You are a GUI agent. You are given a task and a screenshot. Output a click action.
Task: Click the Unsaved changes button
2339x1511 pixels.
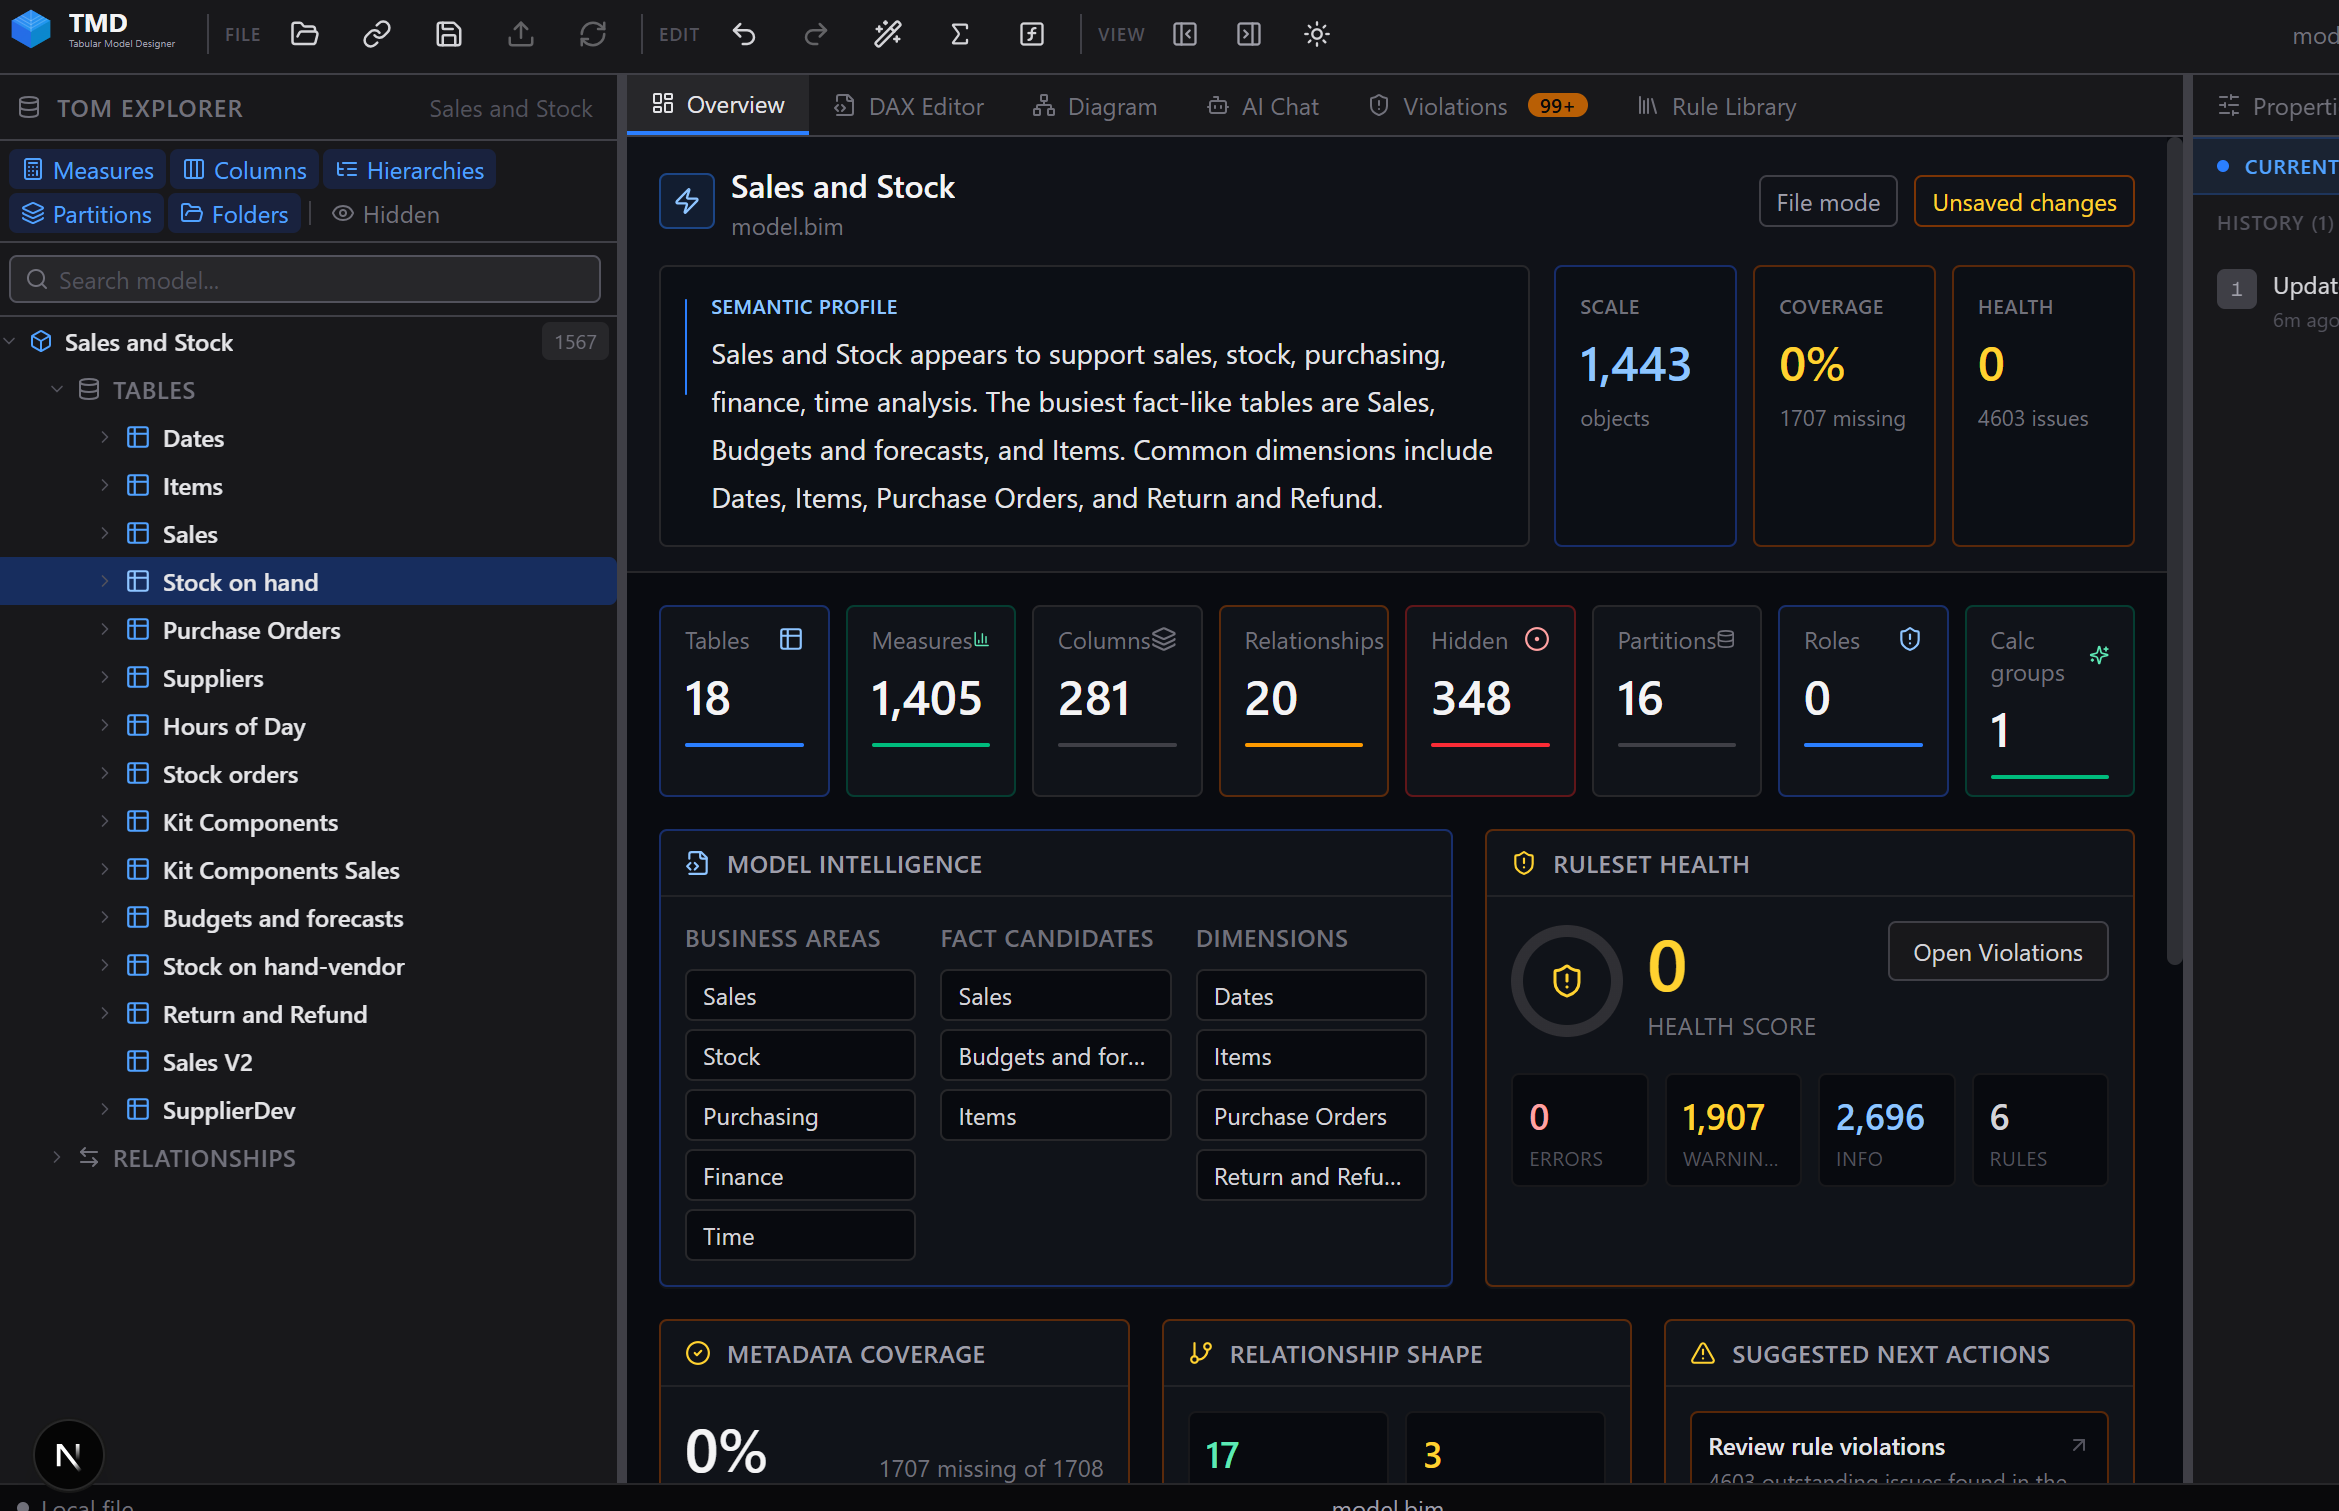point(2024,202)
